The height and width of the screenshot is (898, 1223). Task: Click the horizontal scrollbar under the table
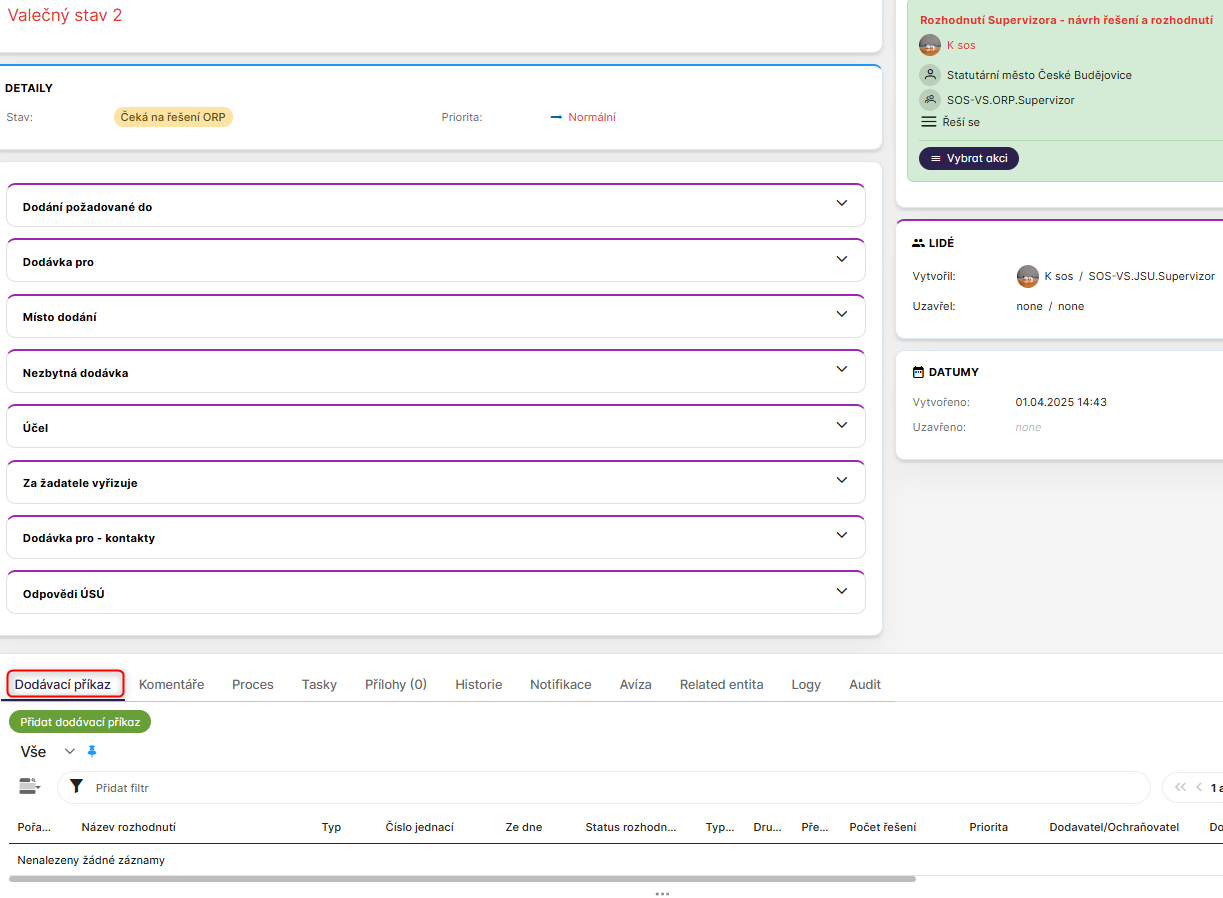[462, 879]
